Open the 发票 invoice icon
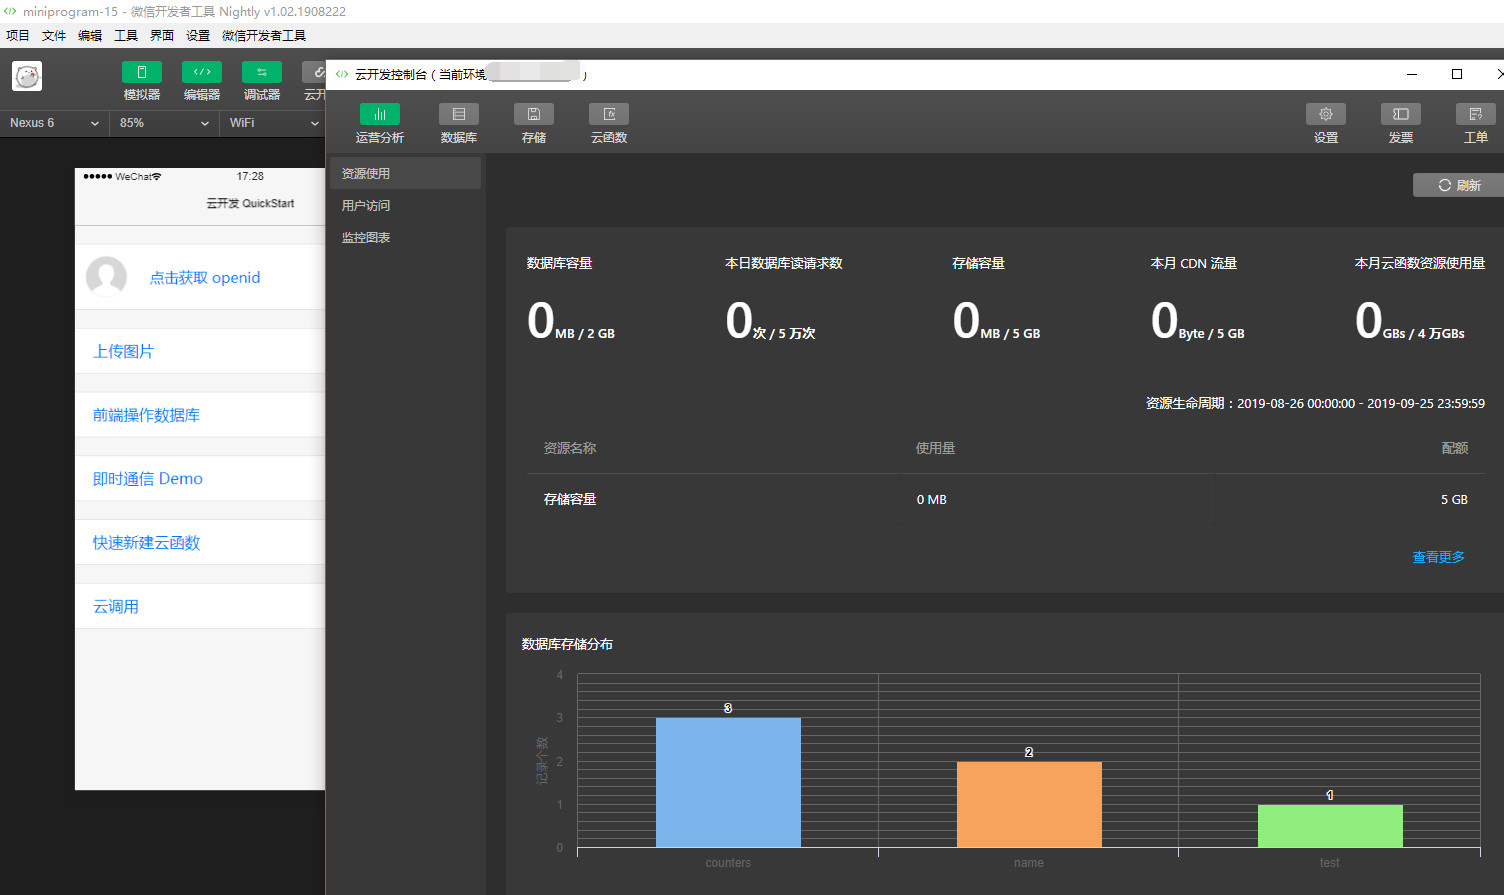The width and height of the screenshot is (1504, 895). click(1401, 114)
